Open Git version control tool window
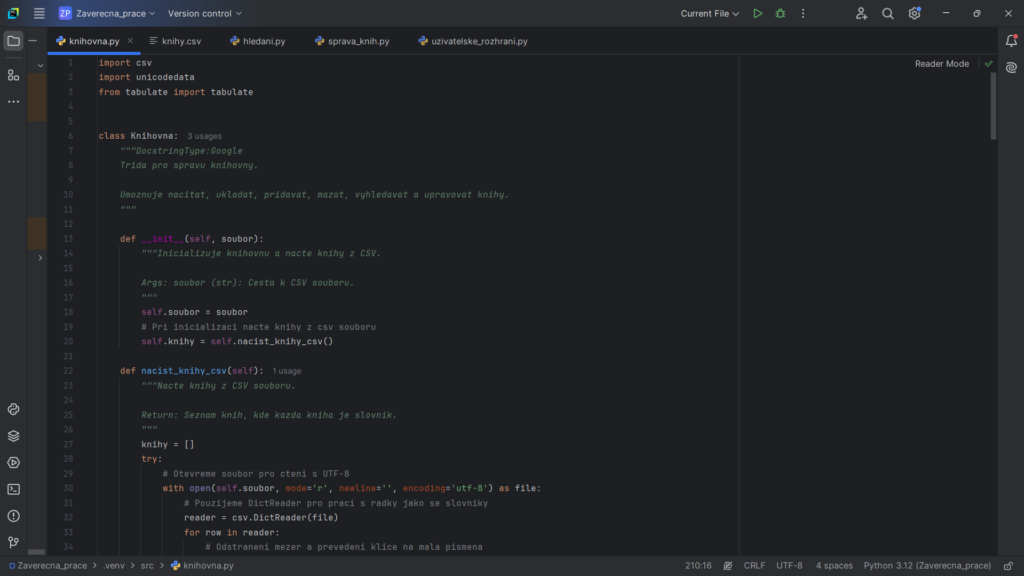Viewport: 1024px width, 576px height. tap(13, 542)
